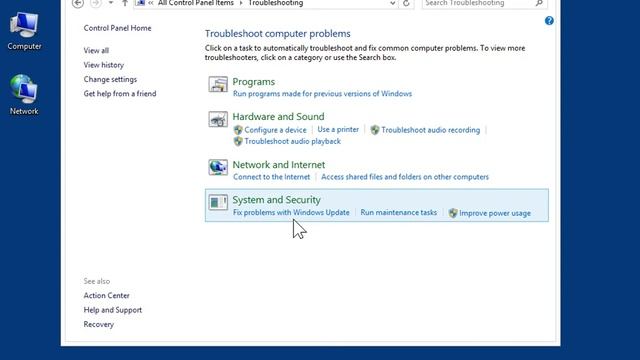Go up one level with the up arrow
The height and width of the screenshot is (360, 640).
coord(125,3)
